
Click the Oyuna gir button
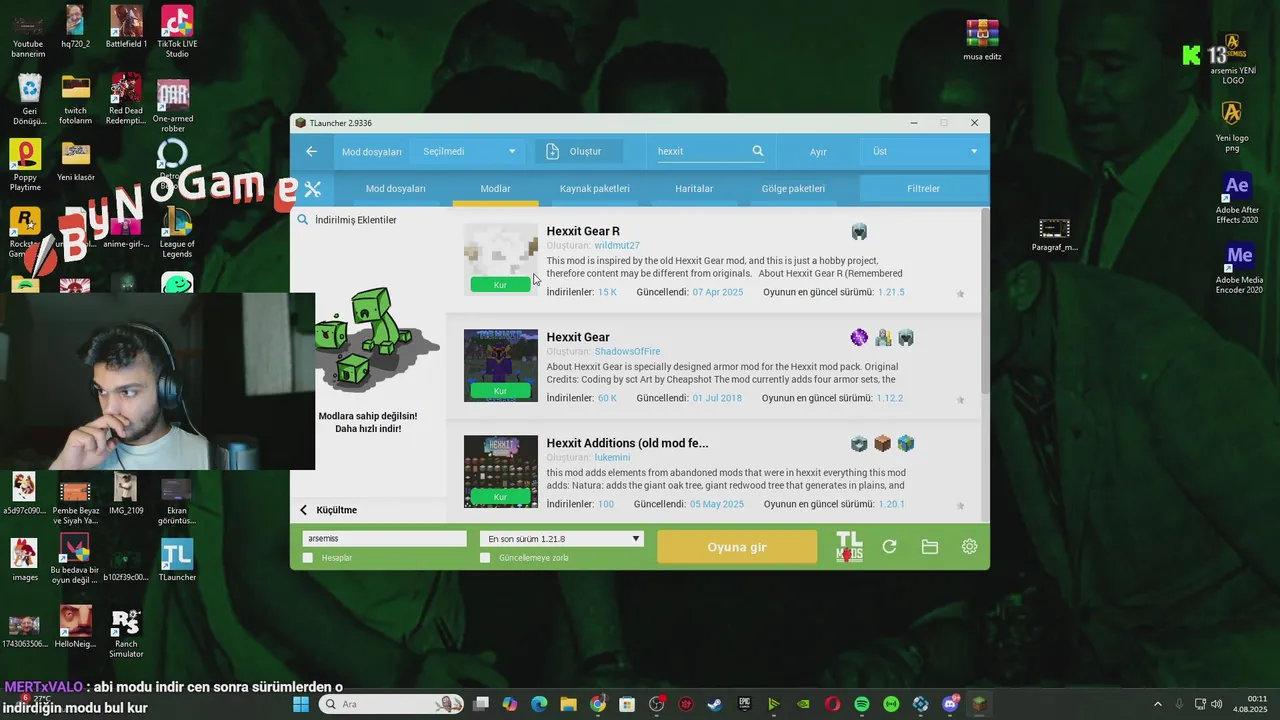click(737, 547)
